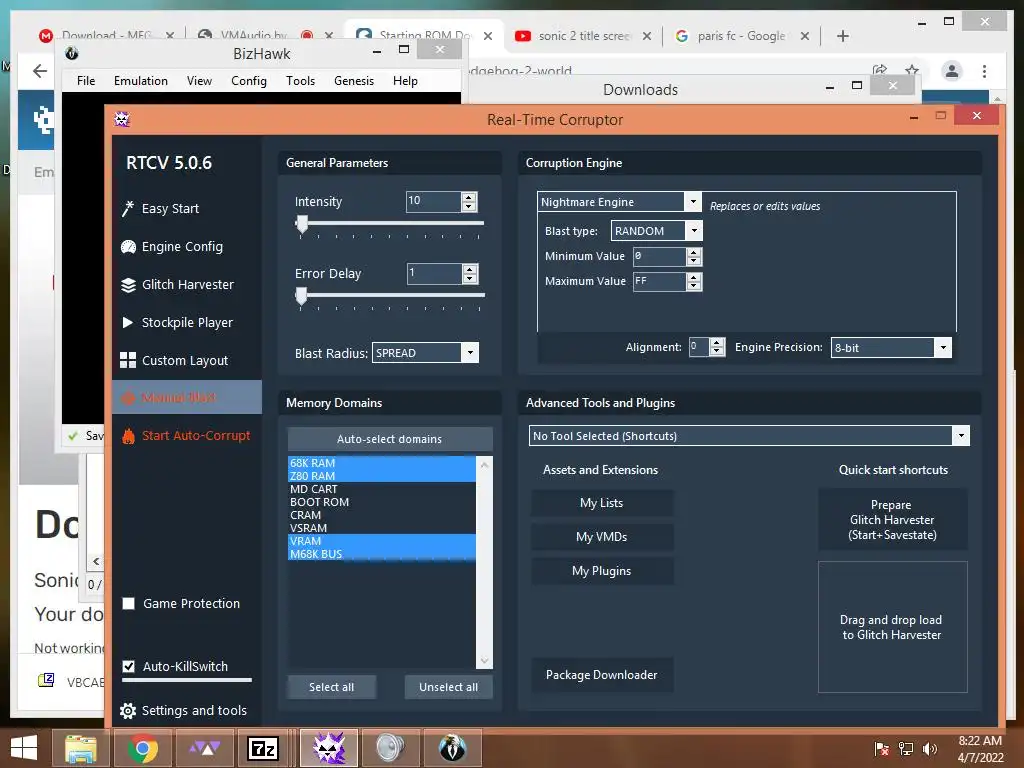Image resolution: width=1024 pixels, height=768 pixels.
Task: Click the system tray network icon
Action: 906,748
